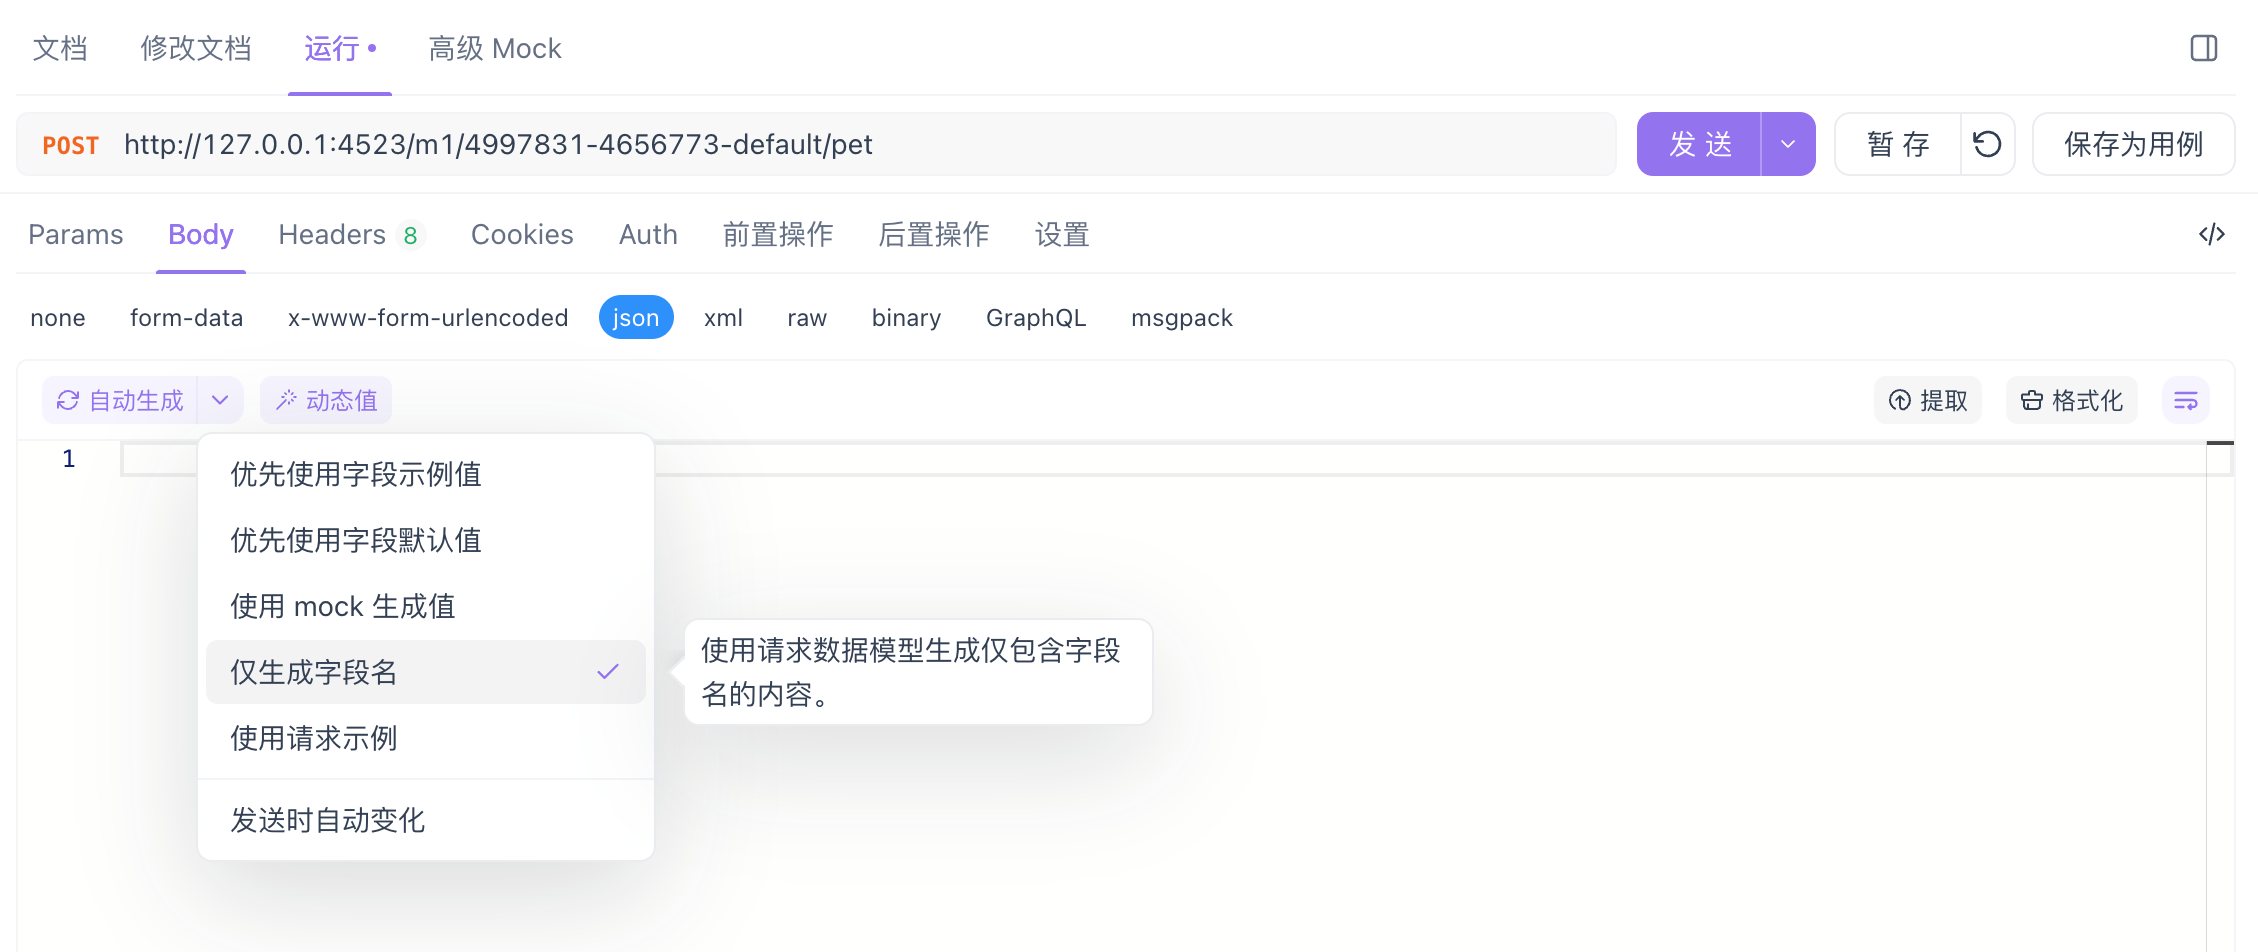The image size is (2258, 952).
Task: Click the 保存为用例 button
Action: (2133, 144)
